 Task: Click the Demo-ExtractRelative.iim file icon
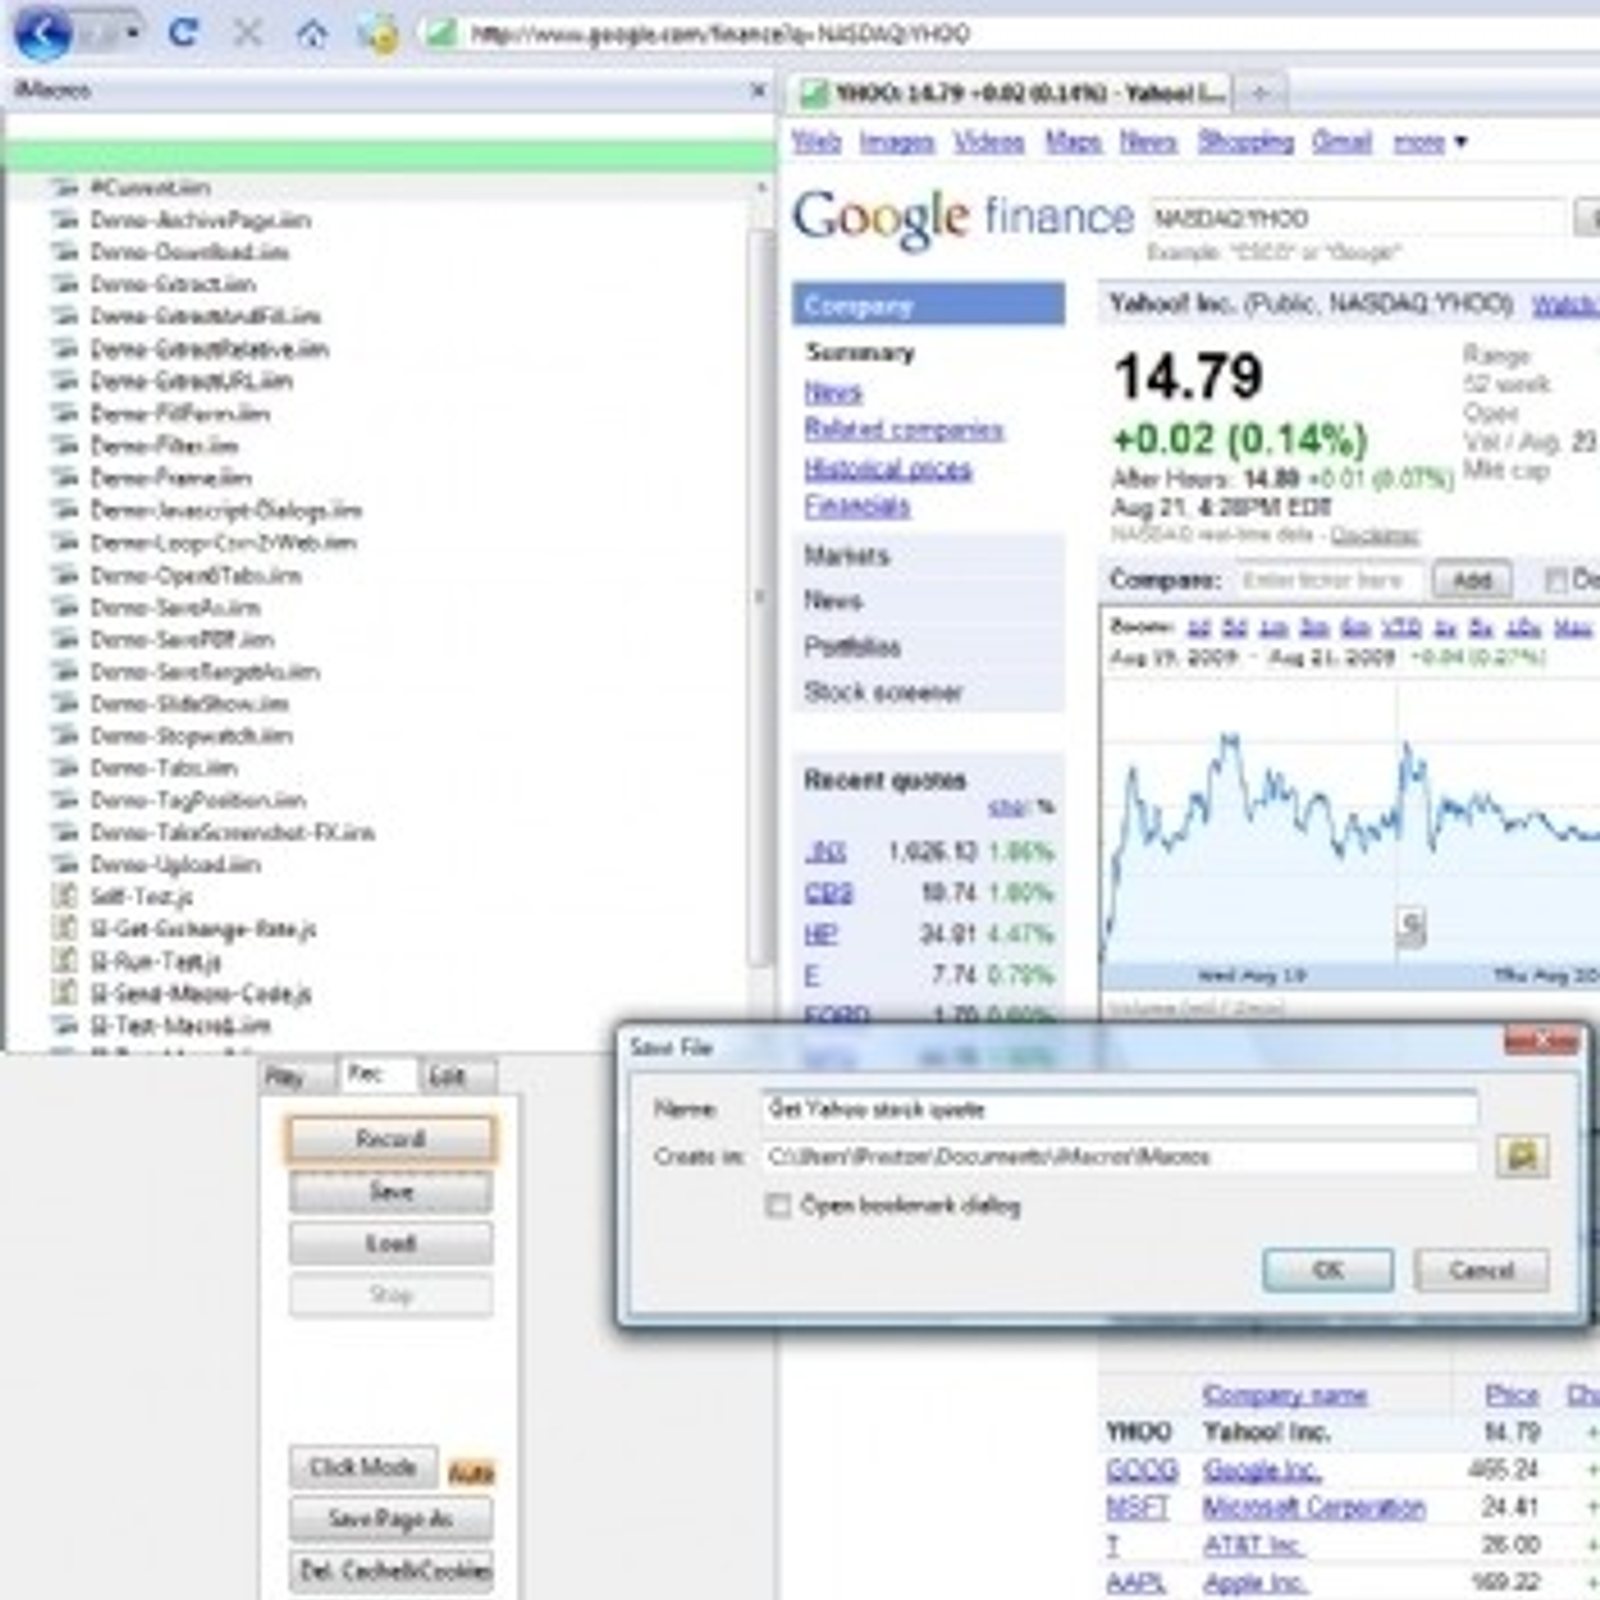pyautogui.click(x=65, y=348)
